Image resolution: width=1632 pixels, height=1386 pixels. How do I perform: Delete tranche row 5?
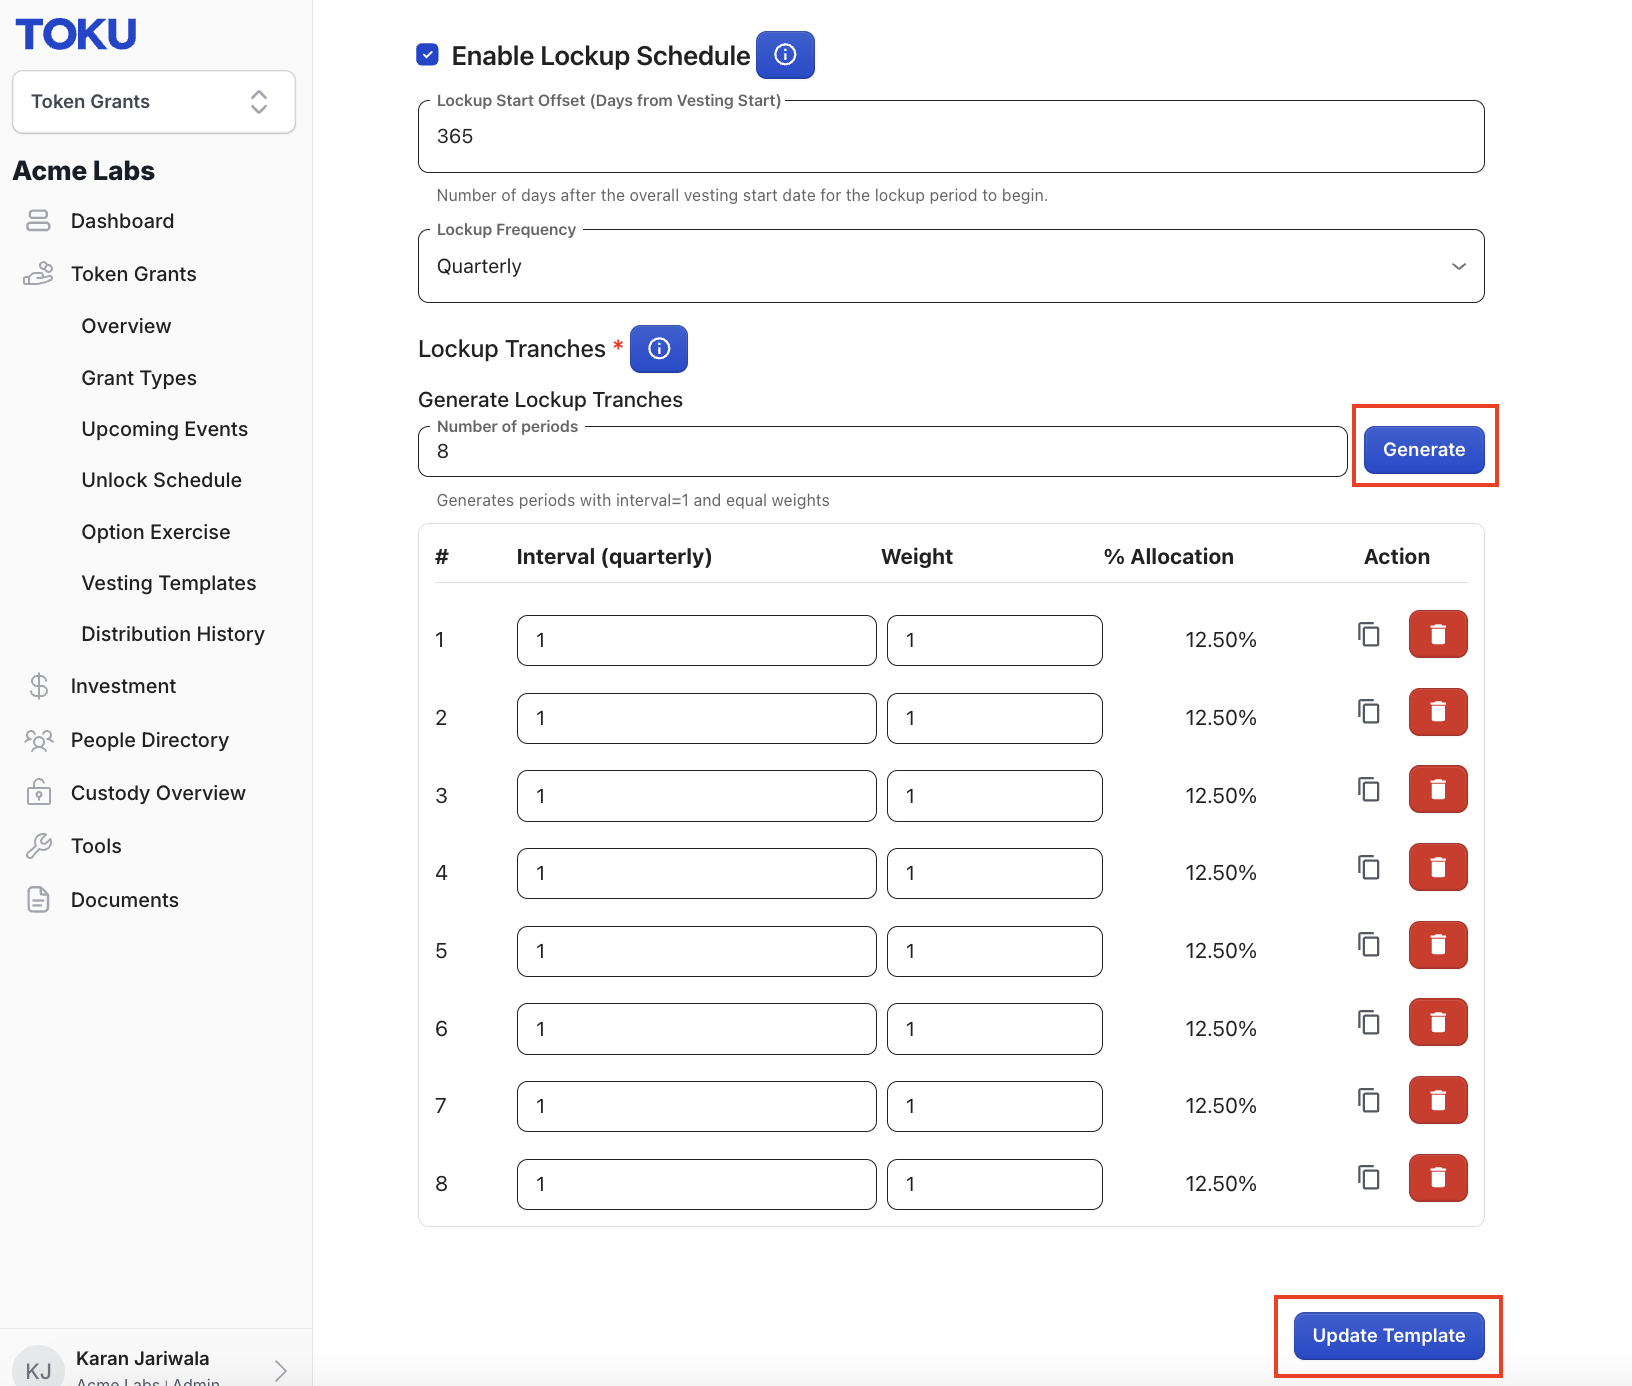(1438, 945)
